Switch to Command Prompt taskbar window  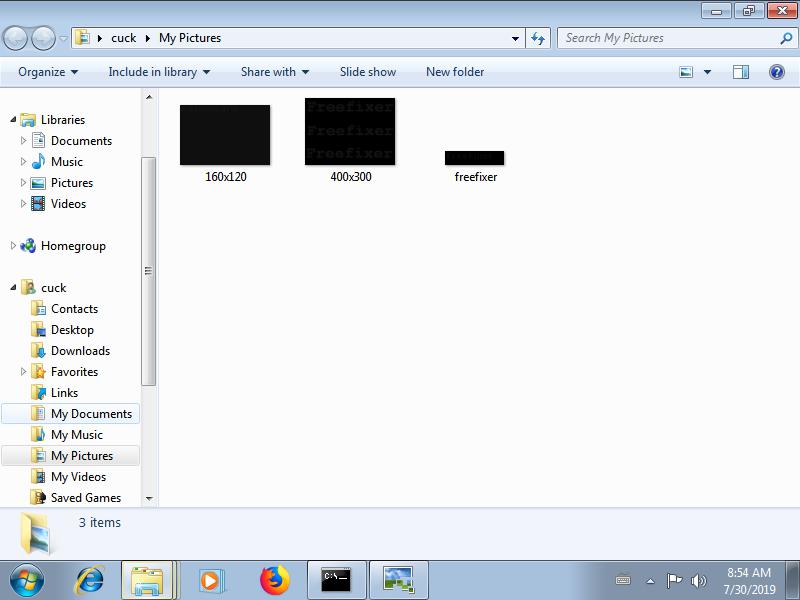tap(336, 580)
